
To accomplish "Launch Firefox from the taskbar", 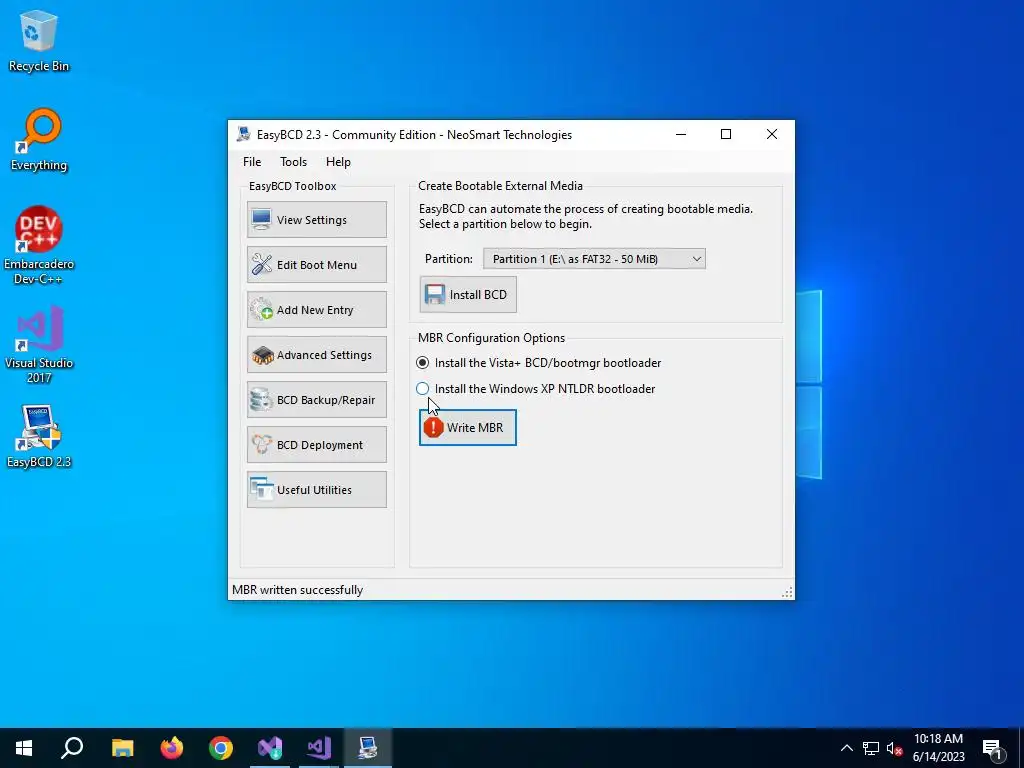I will click(x=172, y=748).
